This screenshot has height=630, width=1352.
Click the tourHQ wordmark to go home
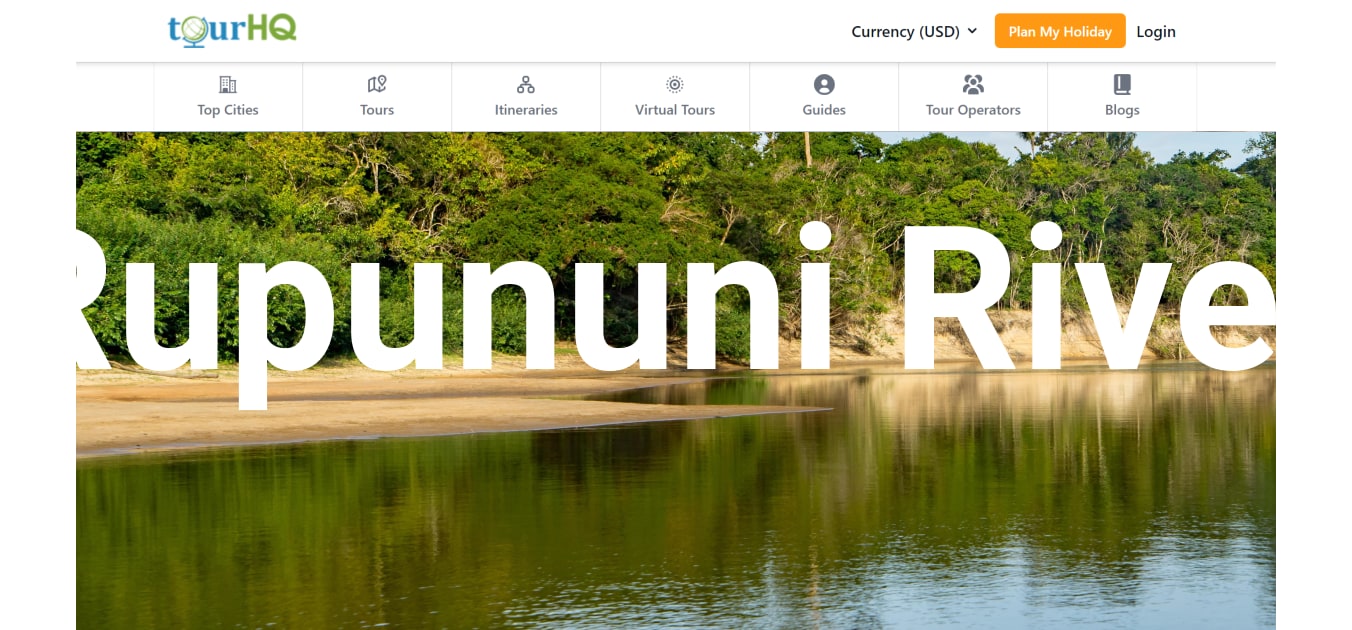(231, 30)
